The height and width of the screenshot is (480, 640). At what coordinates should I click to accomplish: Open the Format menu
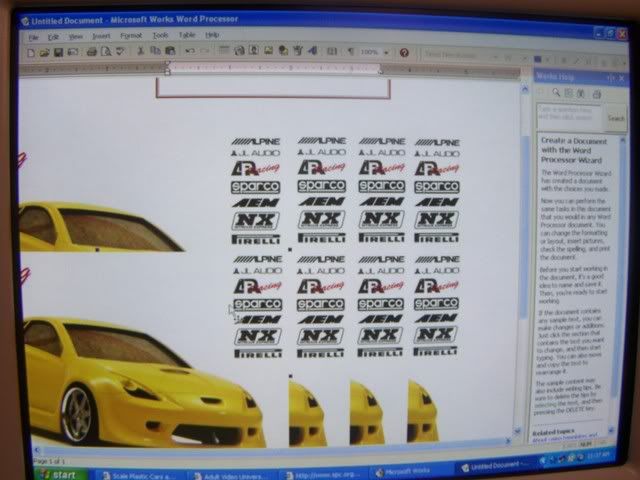131,36
